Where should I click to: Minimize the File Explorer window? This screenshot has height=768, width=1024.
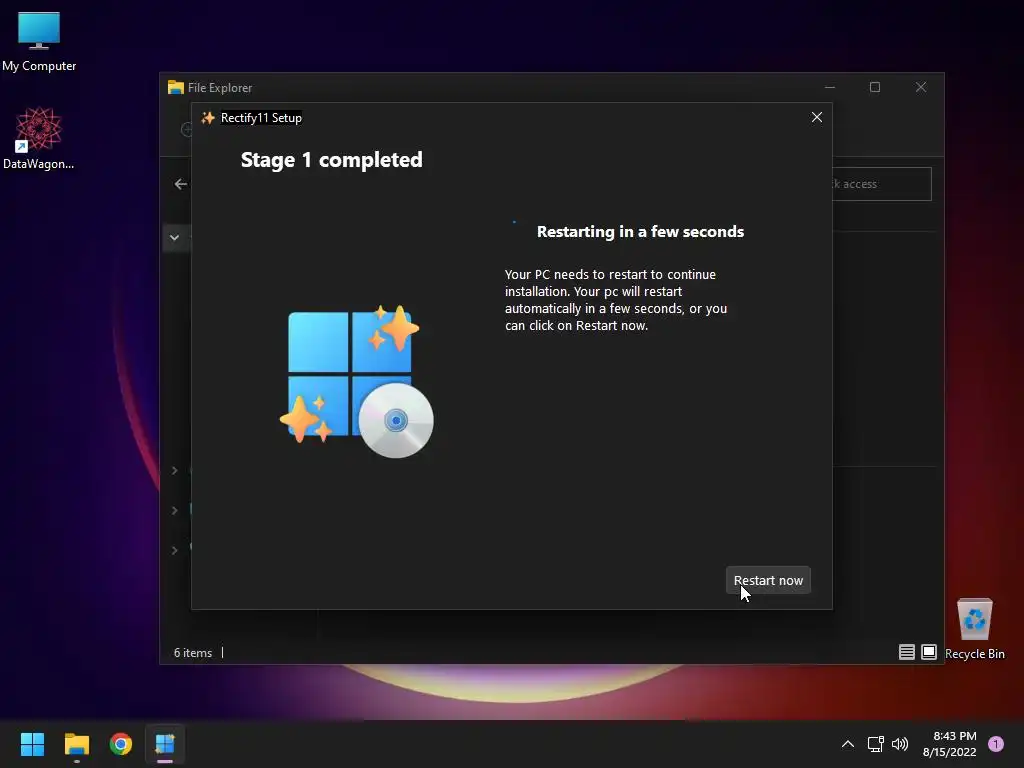(830, 87)
